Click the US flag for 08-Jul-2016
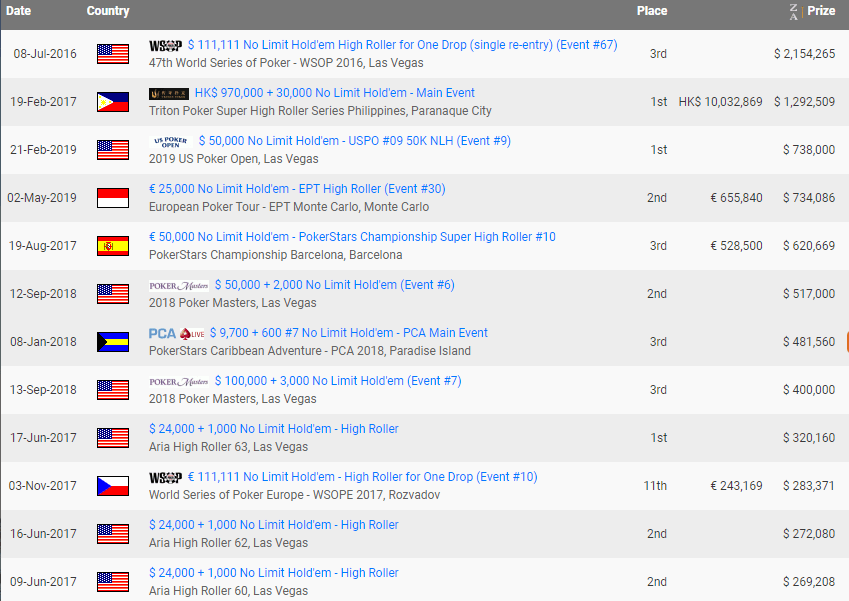The height and width of the screenshot is (601, 849). (x=112, y=54)
